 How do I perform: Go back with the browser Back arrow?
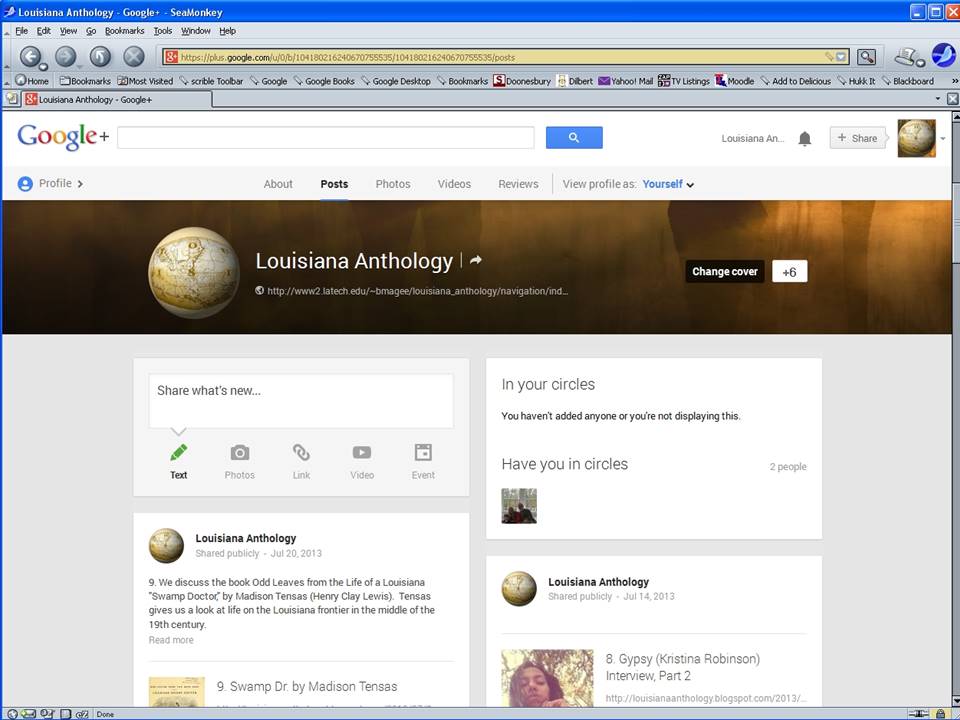coord(31,57)
